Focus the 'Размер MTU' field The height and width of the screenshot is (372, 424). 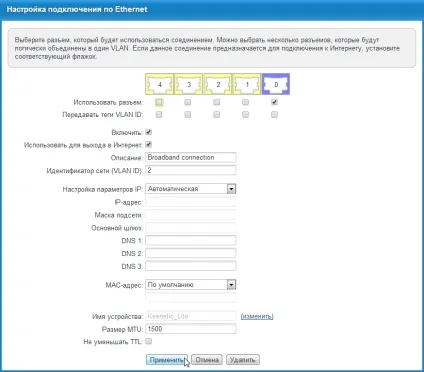click(x=191, y=329)
